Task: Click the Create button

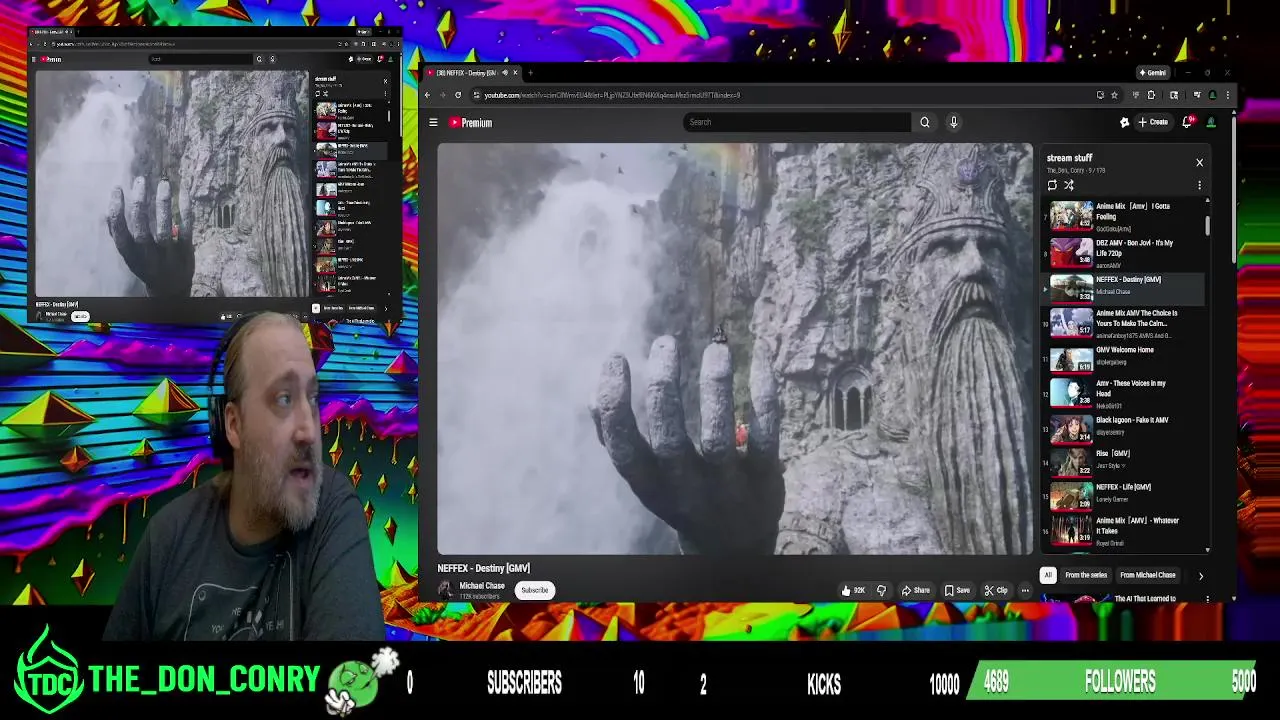Action: [x=1153, y=122]
